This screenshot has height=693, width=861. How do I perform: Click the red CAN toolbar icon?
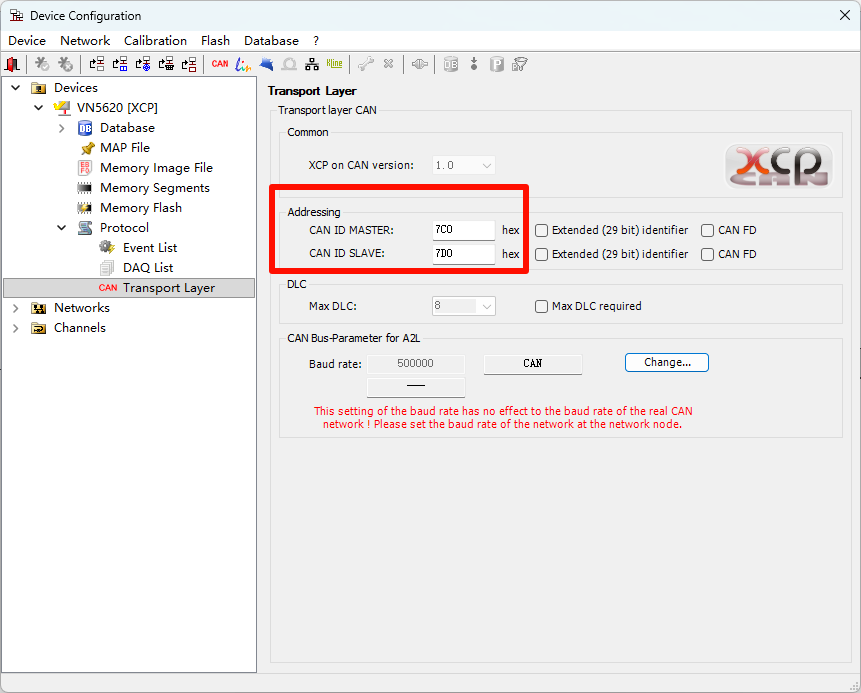click(220, 64)
